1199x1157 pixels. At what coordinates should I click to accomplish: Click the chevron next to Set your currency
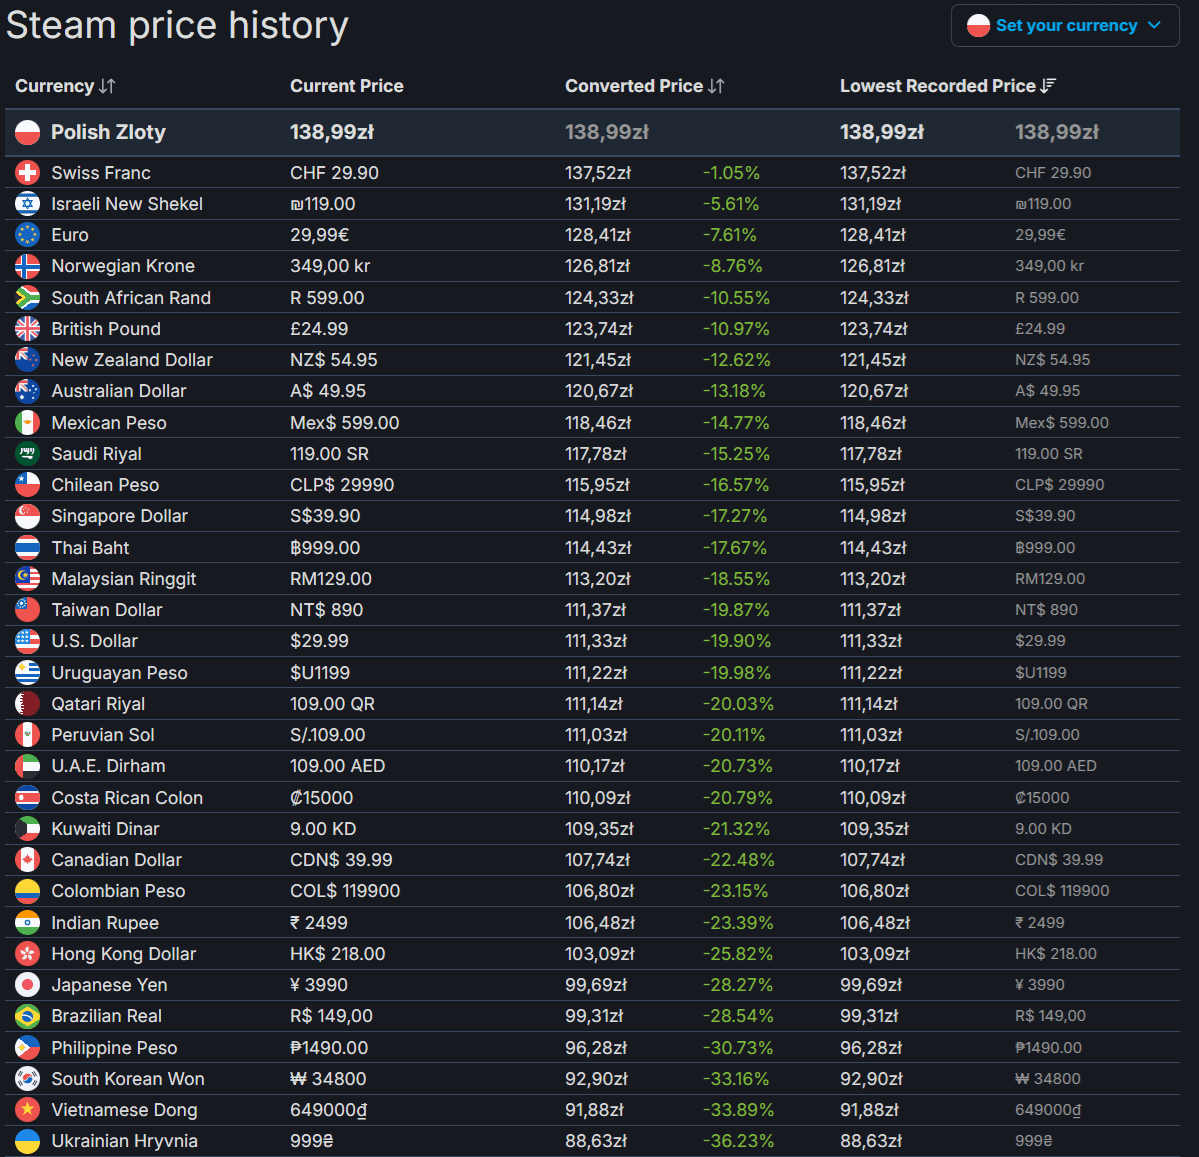click(1155, 25)
